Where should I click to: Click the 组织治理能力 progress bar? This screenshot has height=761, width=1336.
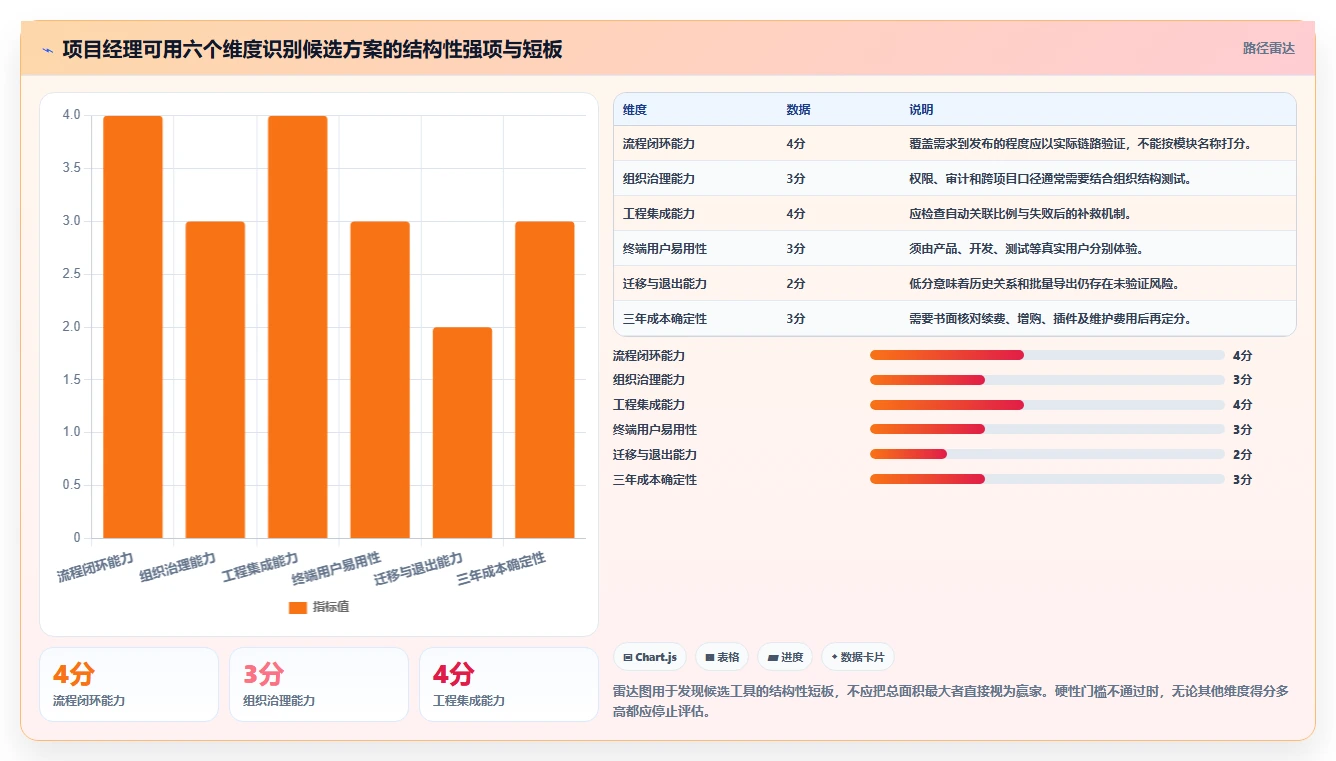click(x=1047, y=380)
